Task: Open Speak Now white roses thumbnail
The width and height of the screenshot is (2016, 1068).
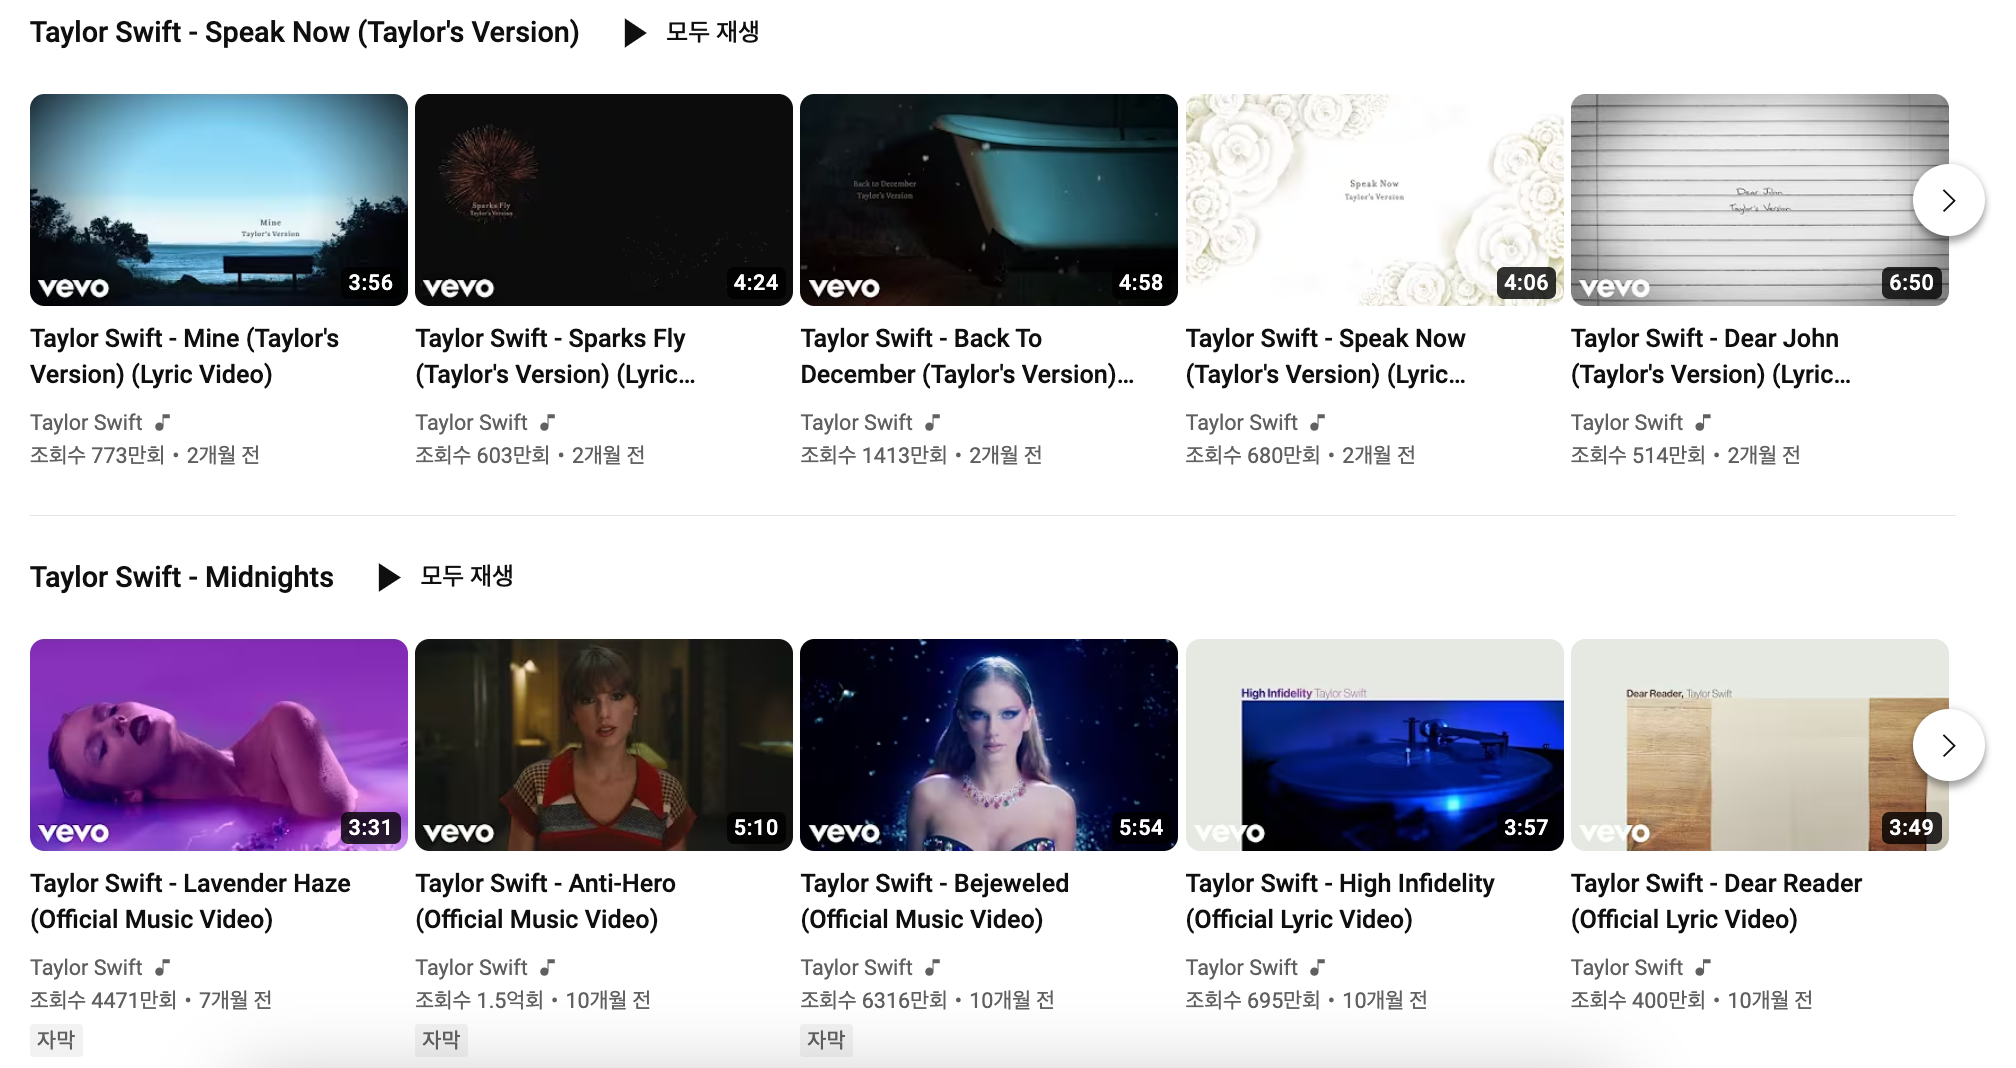Action: click(x=1374, y=200)
